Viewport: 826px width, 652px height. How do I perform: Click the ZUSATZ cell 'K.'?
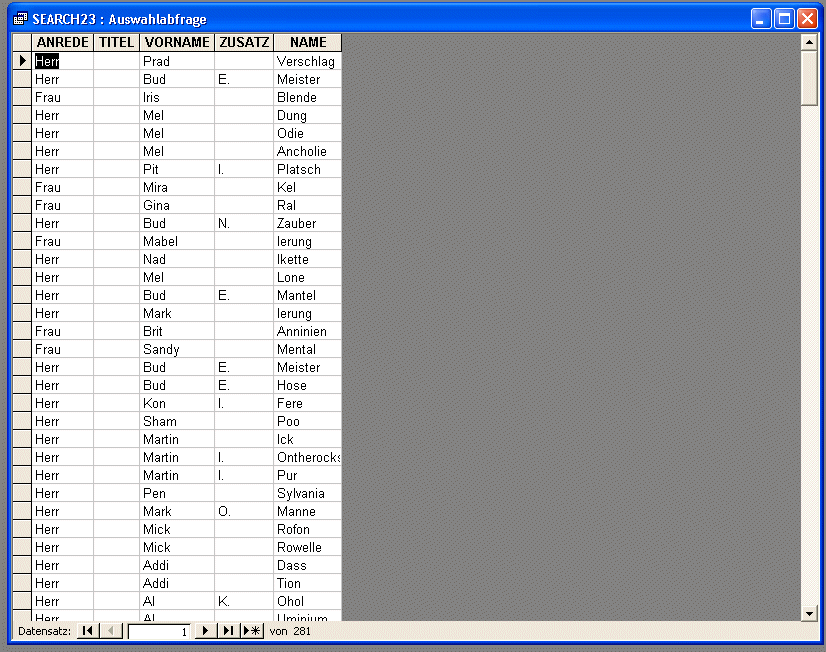point(244,601)
